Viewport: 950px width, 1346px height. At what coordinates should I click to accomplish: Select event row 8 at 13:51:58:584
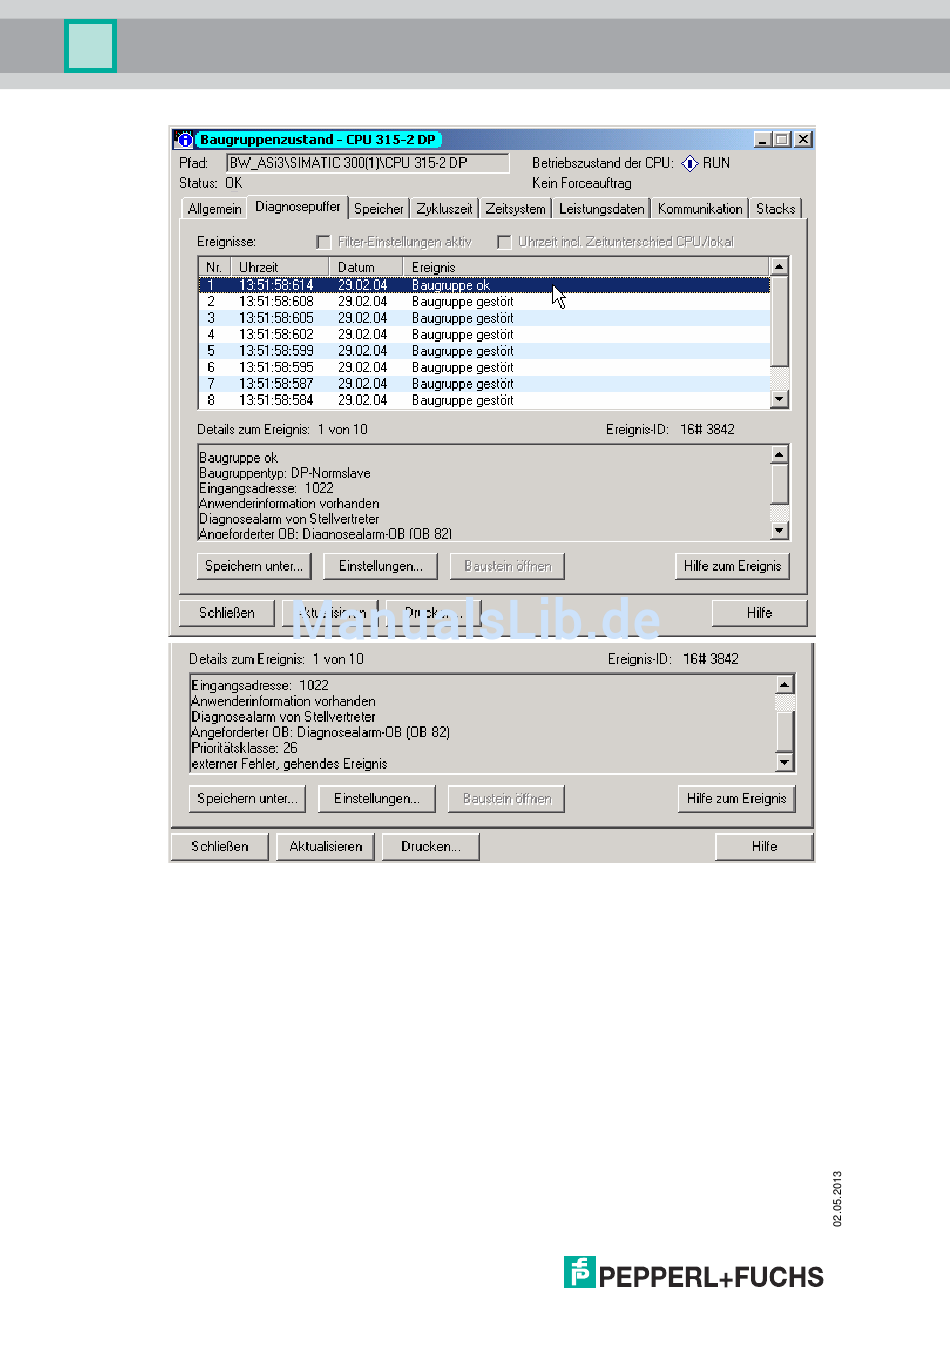click(484, 400)
